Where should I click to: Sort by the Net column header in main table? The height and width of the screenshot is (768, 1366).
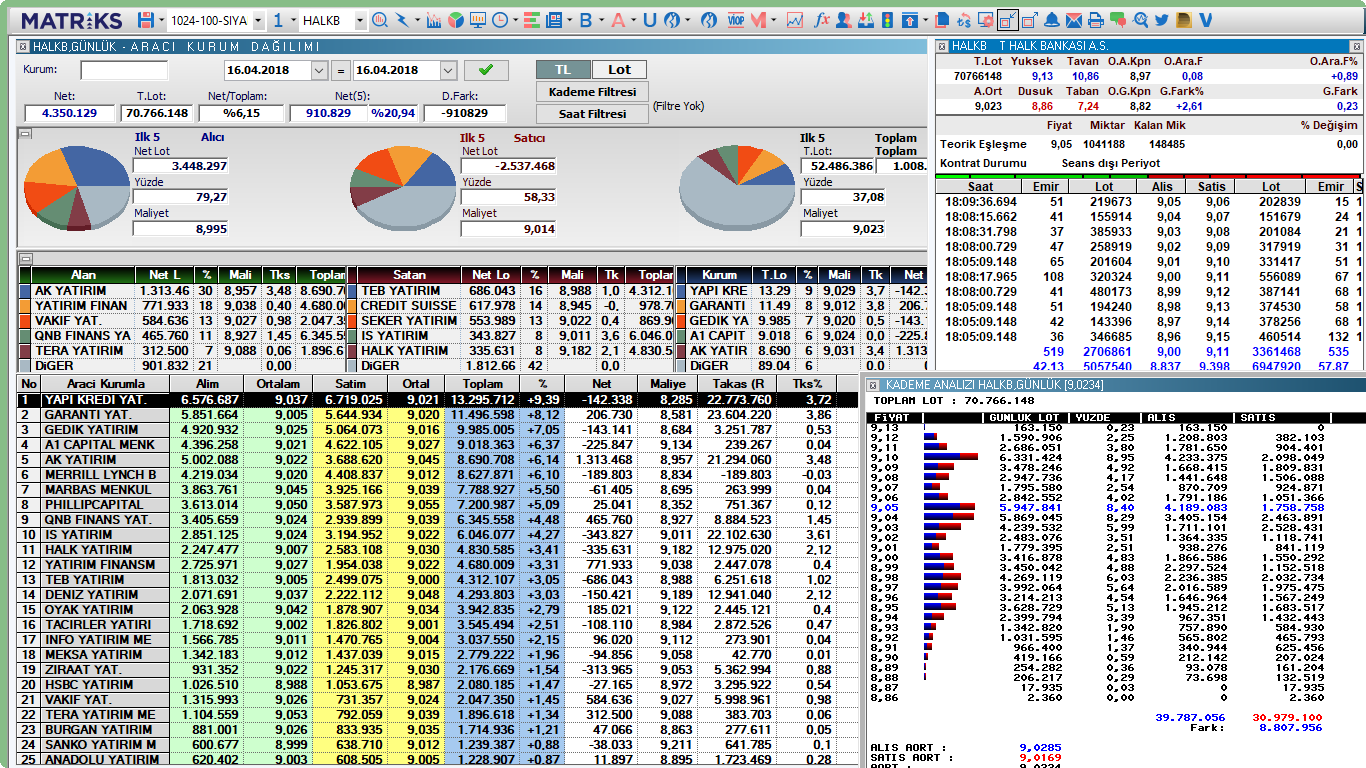click(600, 384)
